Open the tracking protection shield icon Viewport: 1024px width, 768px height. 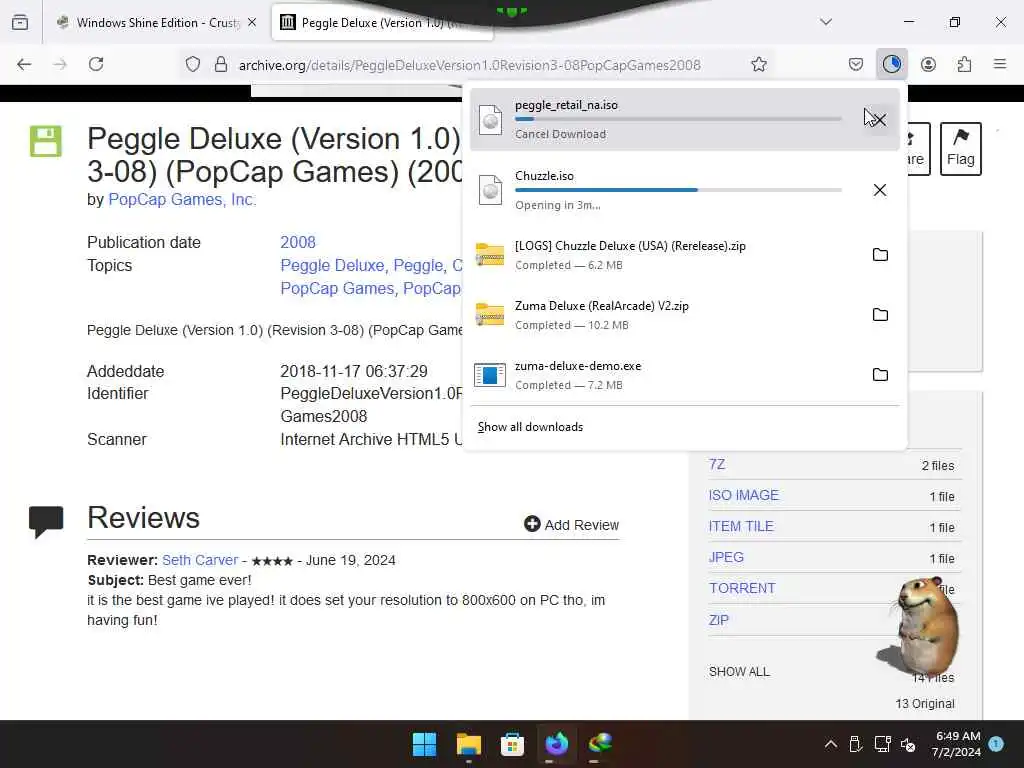coord(193,64)
